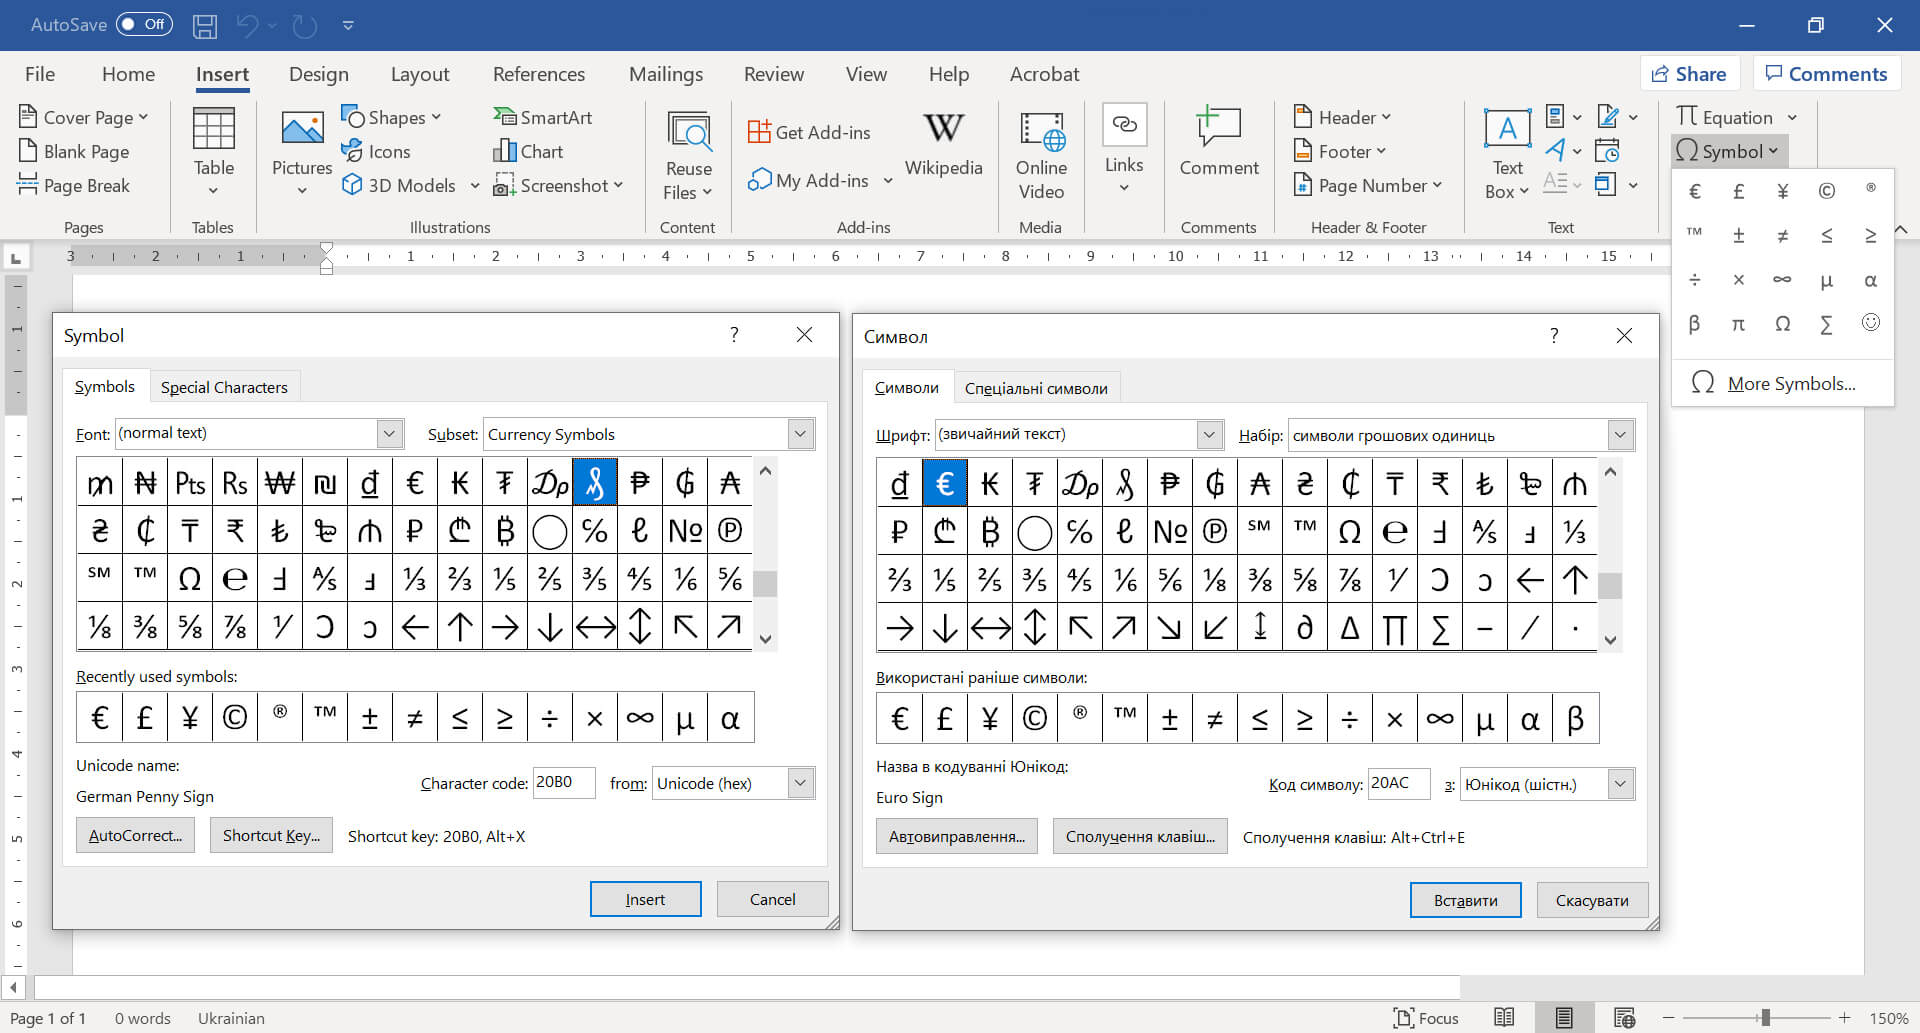The width and height of the screenshot is (1920, 1033).
Task: Adjust the zoom slider in status bar
Action: coord(1765,1018)
